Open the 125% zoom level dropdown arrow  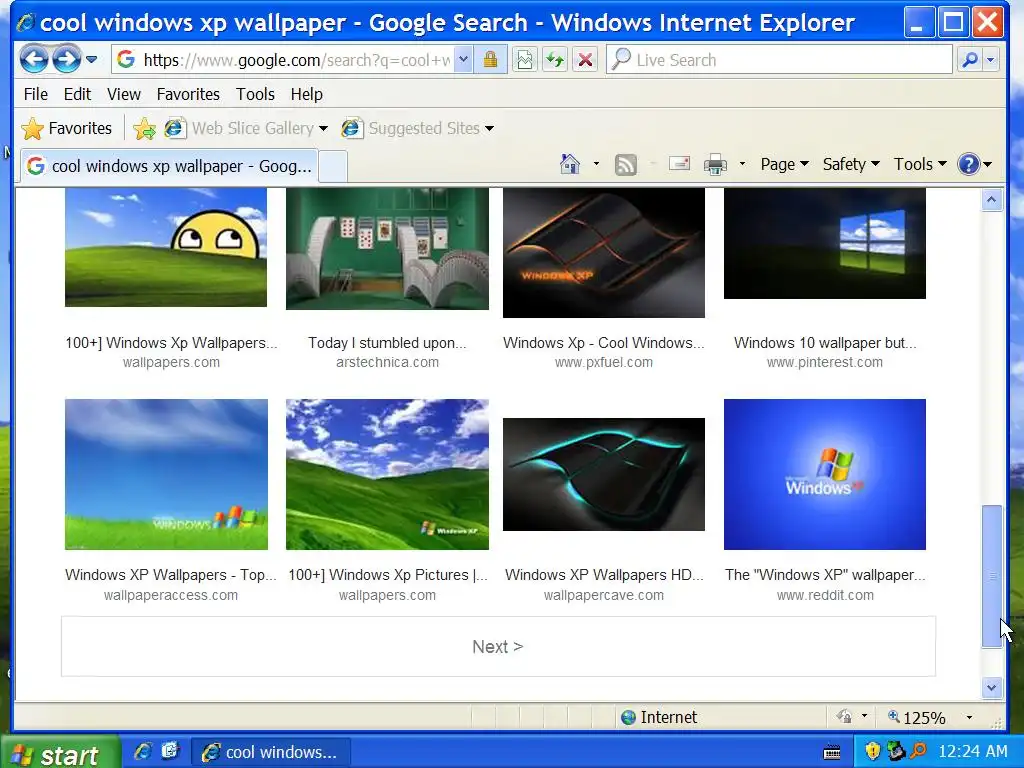(969, 718)
